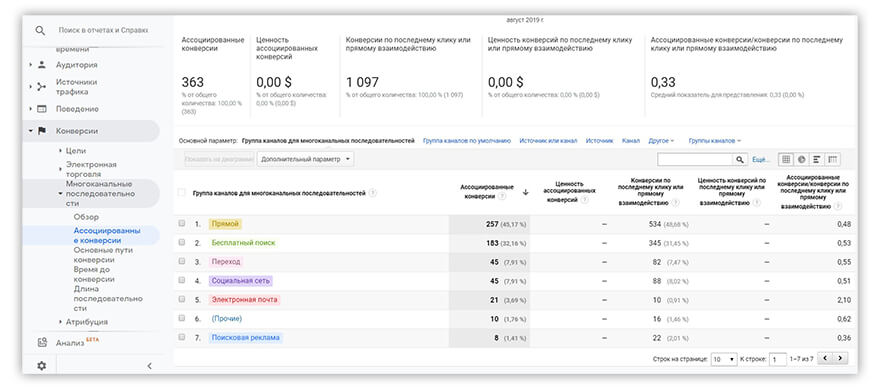Click help icon next to Группа каналов column header

coord(373,193)
